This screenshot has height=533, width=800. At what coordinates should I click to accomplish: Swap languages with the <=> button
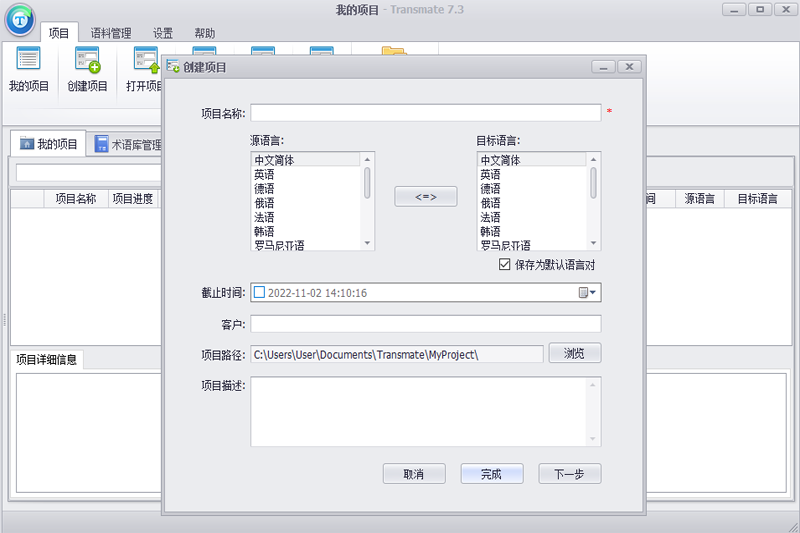coord(426,196)
